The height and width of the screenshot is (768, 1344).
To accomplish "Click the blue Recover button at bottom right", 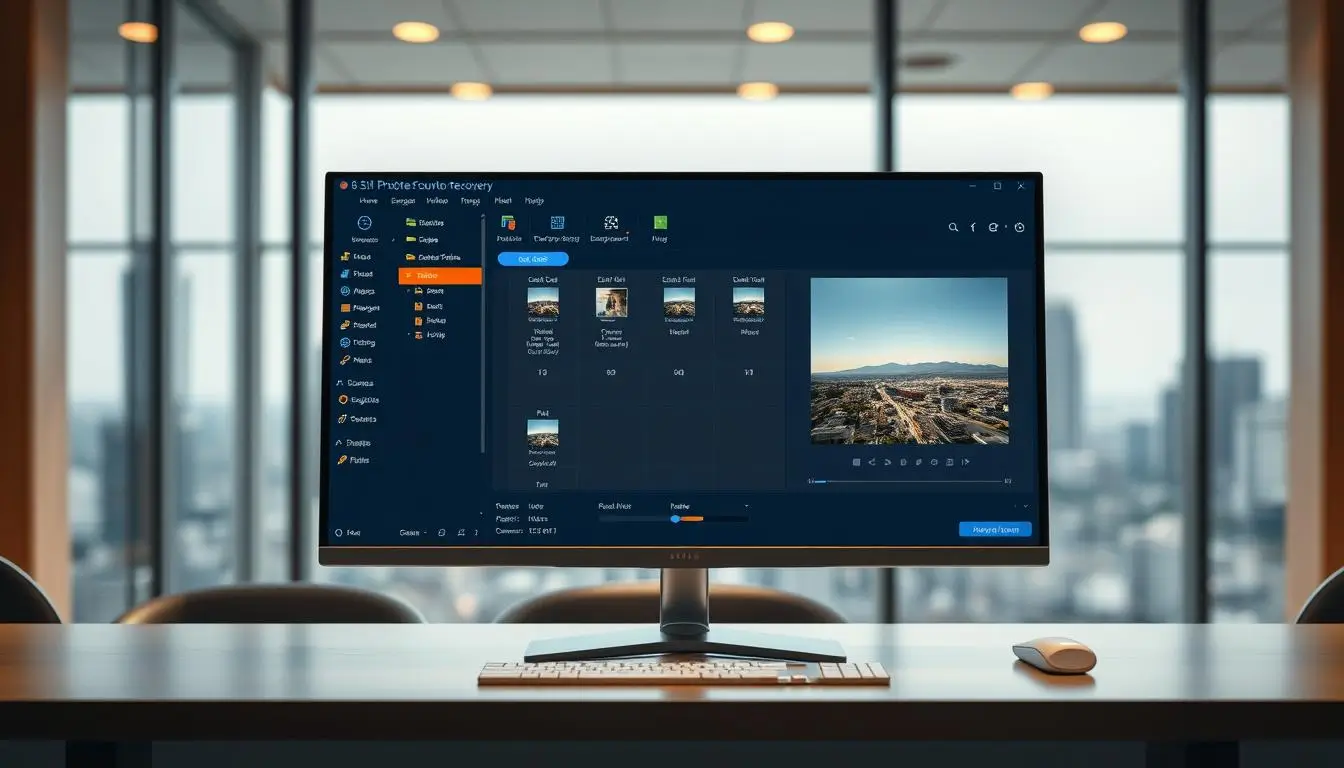I will pos(996,528).
